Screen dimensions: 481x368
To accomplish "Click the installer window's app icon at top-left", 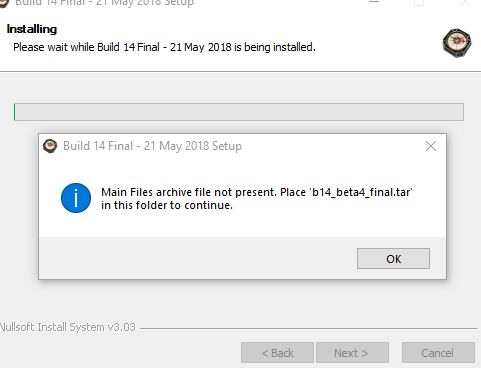I will click(x=4, y=3).
